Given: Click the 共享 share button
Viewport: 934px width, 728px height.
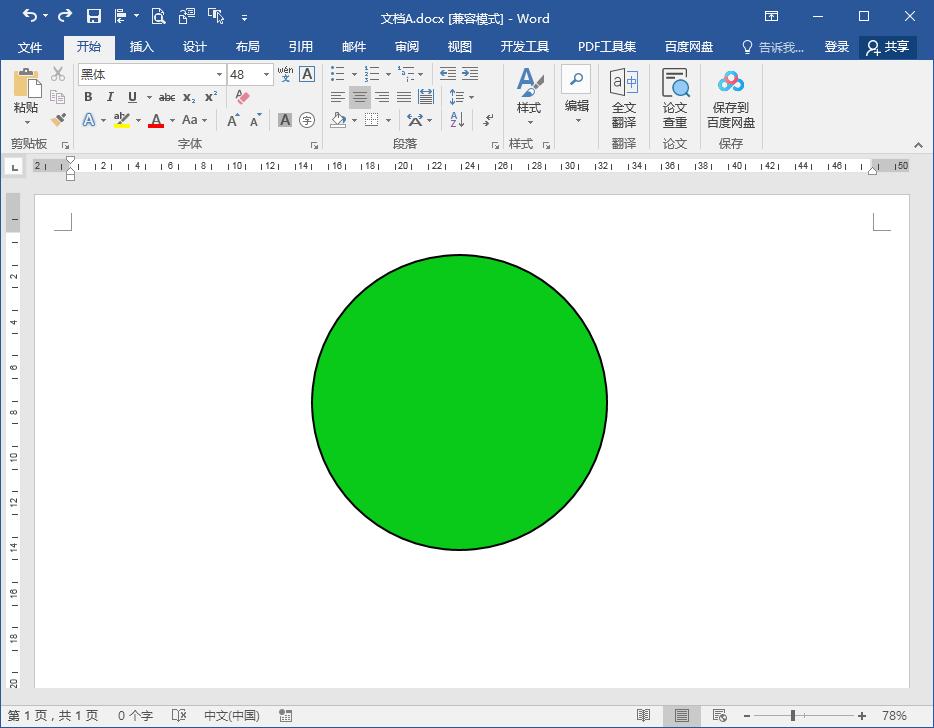Looking at the screenshot, I should [888, 47].
